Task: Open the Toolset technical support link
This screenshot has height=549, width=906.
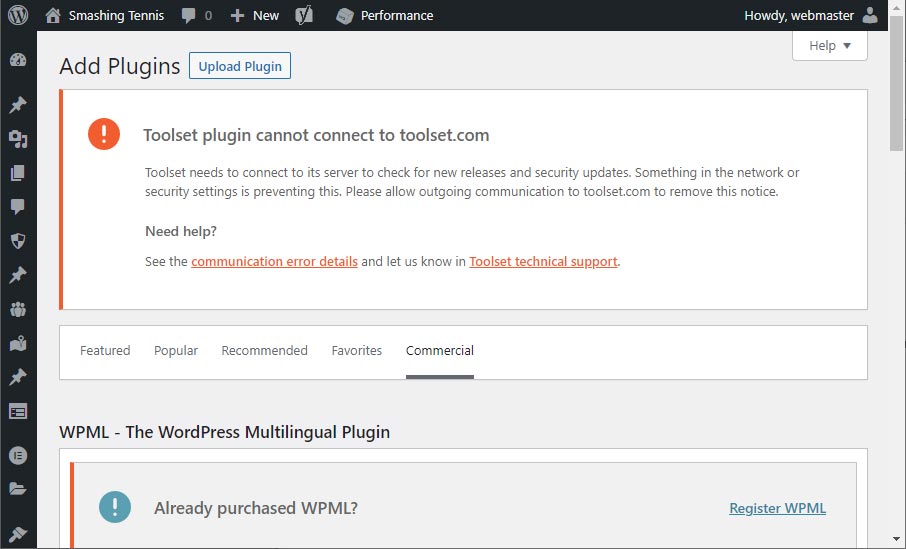Action: pos(543,261)
